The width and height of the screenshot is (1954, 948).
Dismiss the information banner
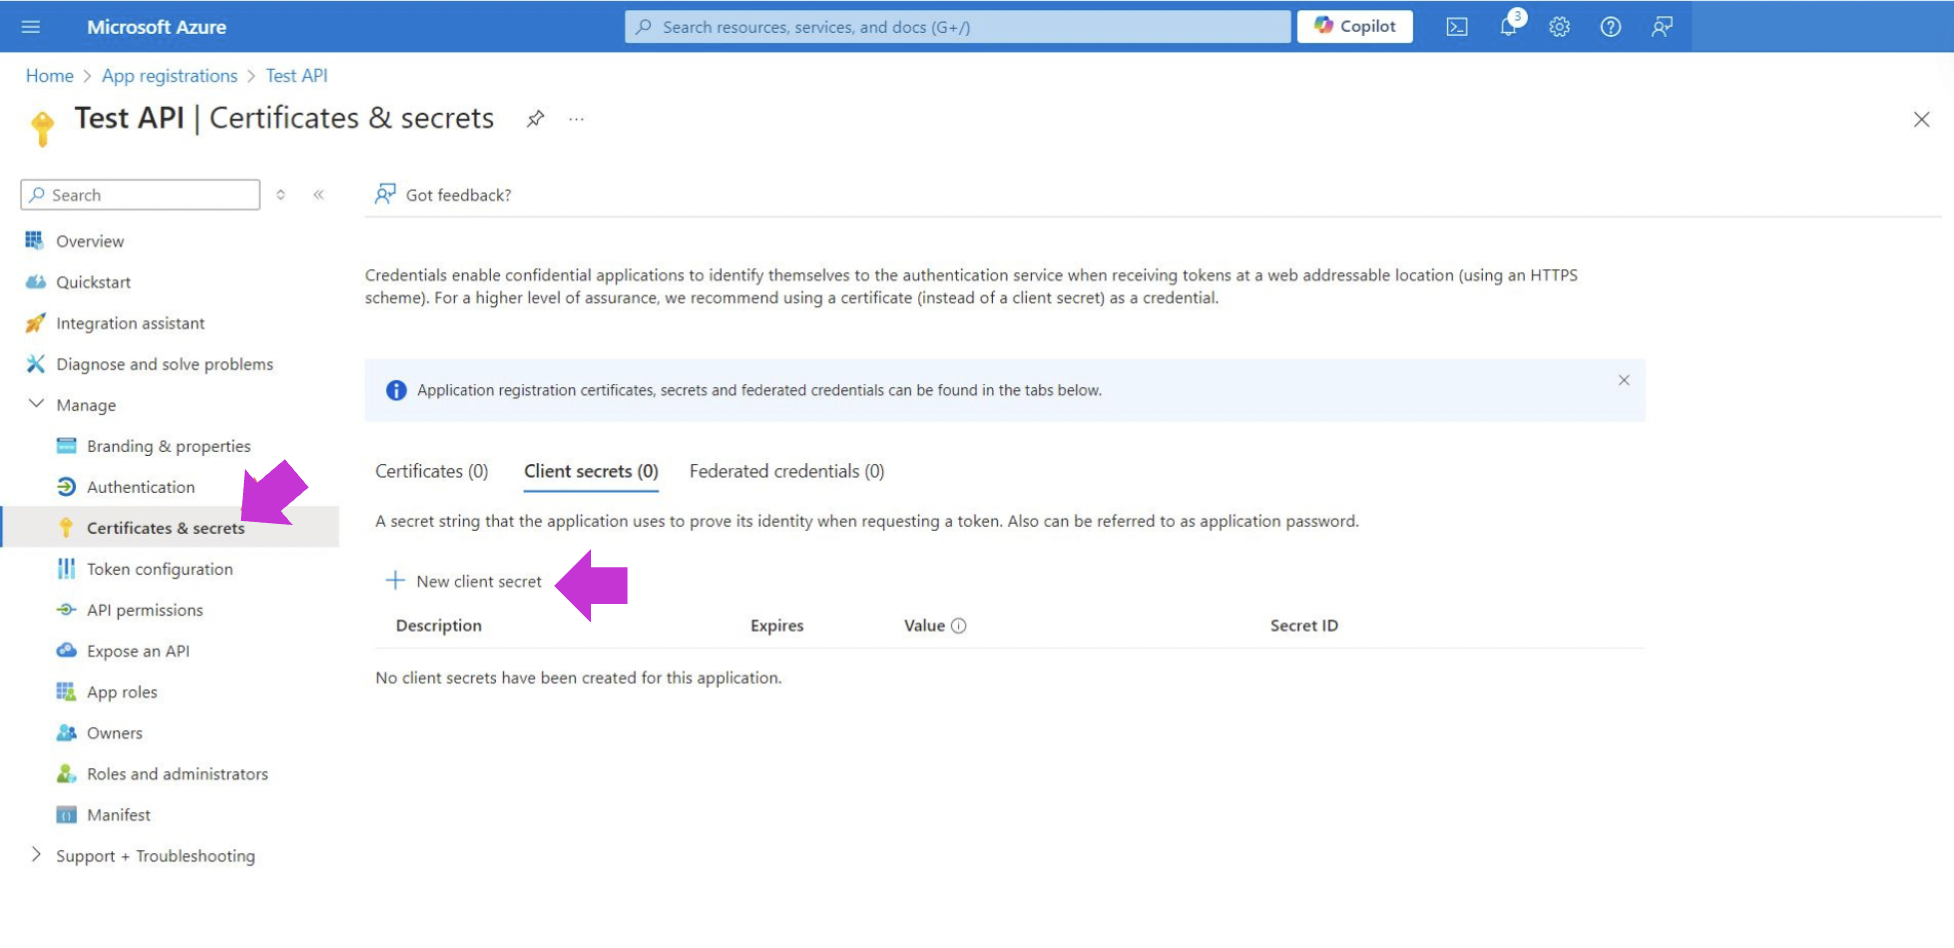(x=1623, y=380)
